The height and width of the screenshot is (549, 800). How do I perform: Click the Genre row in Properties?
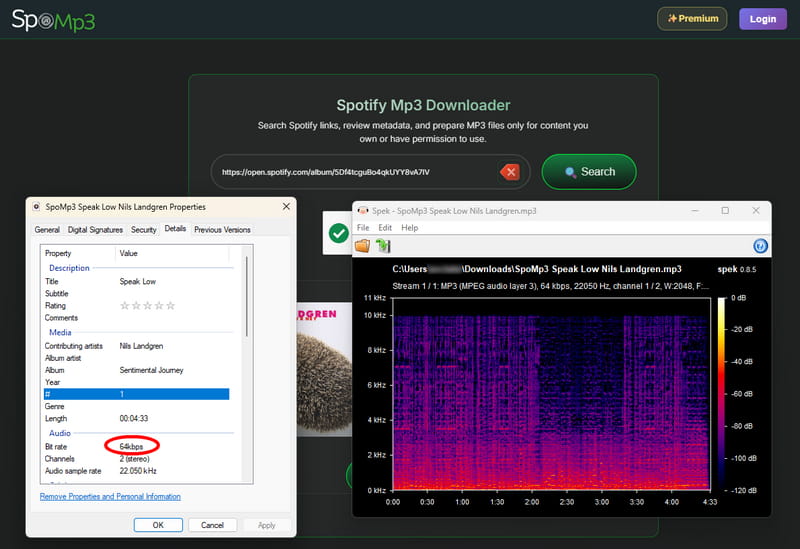click(x=136, y=406)
